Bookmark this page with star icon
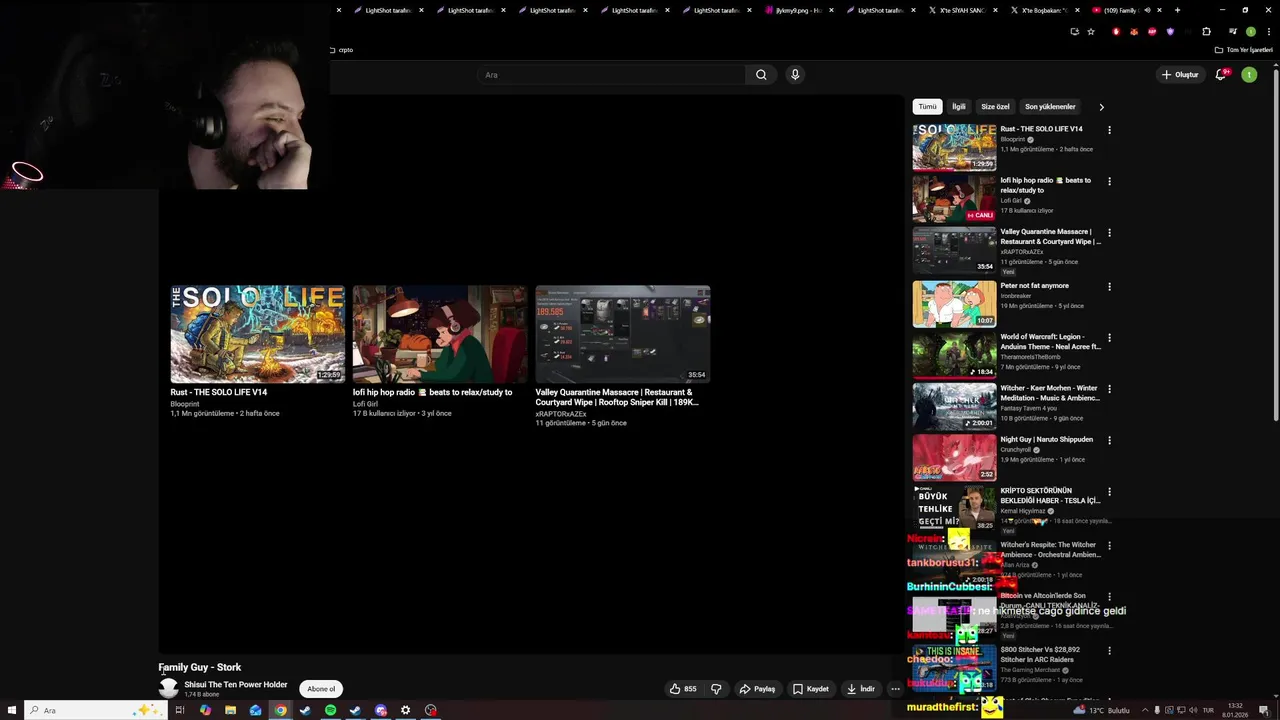Image resolution: width=1280 pixels, height=720 pixels. pyautogui.click(x=1091, y=31)
